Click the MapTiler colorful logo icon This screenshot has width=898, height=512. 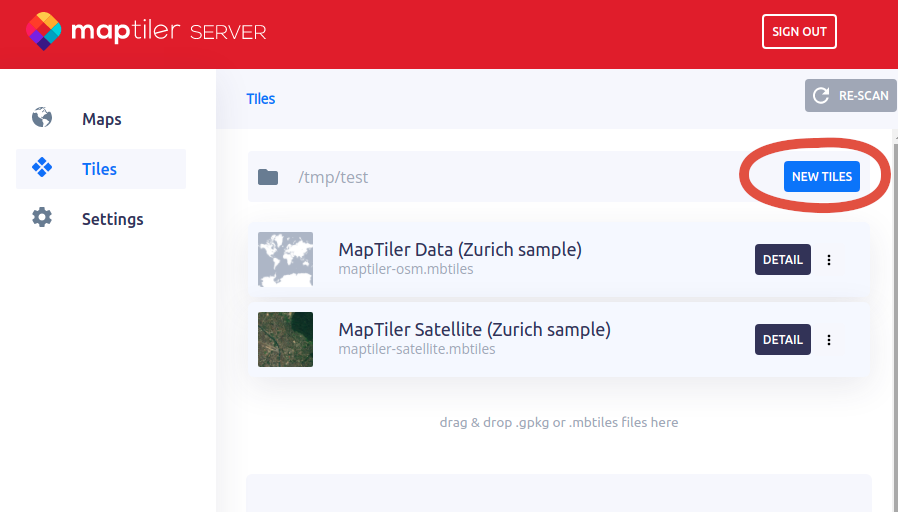click(43, 31)
